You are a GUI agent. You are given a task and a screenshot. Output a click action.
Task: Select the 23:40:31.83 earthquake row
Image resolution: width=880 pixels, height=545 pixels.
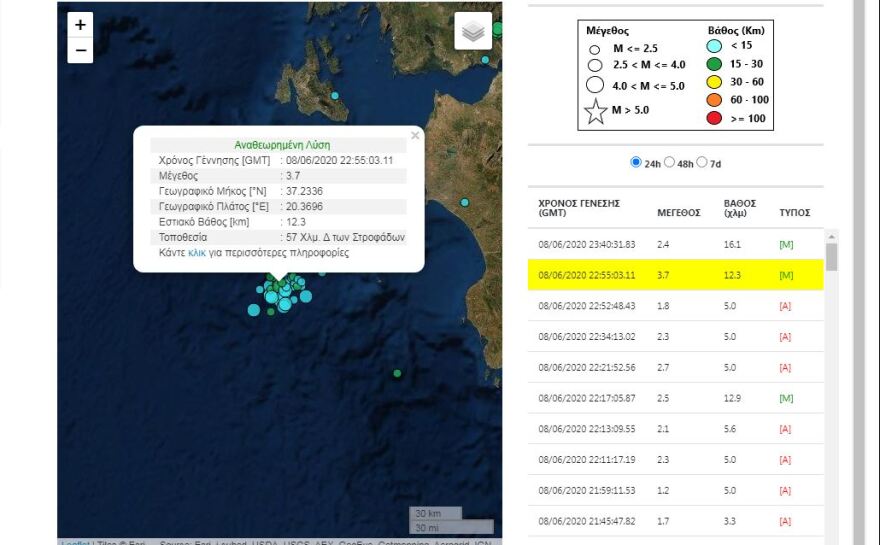[675, 244]
